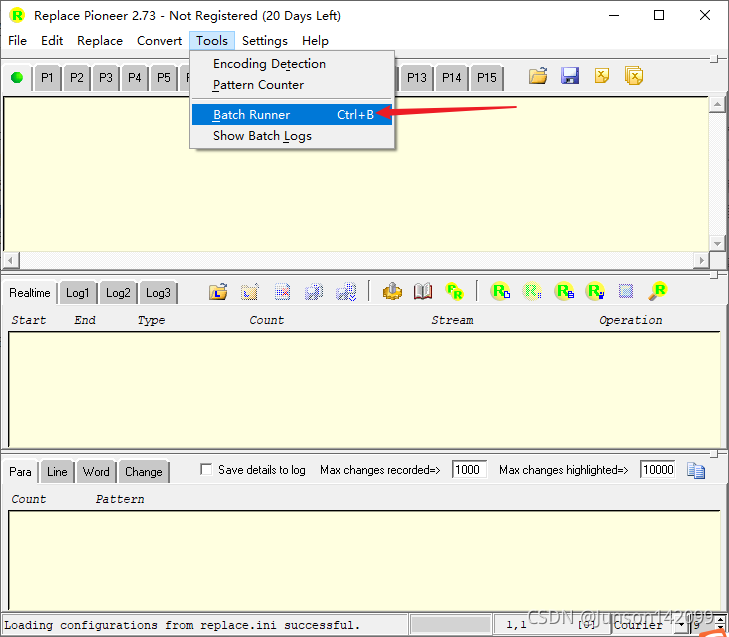Switch to the P15 tab
This screenshot has width=729, height=637.
tap(487, 78)
